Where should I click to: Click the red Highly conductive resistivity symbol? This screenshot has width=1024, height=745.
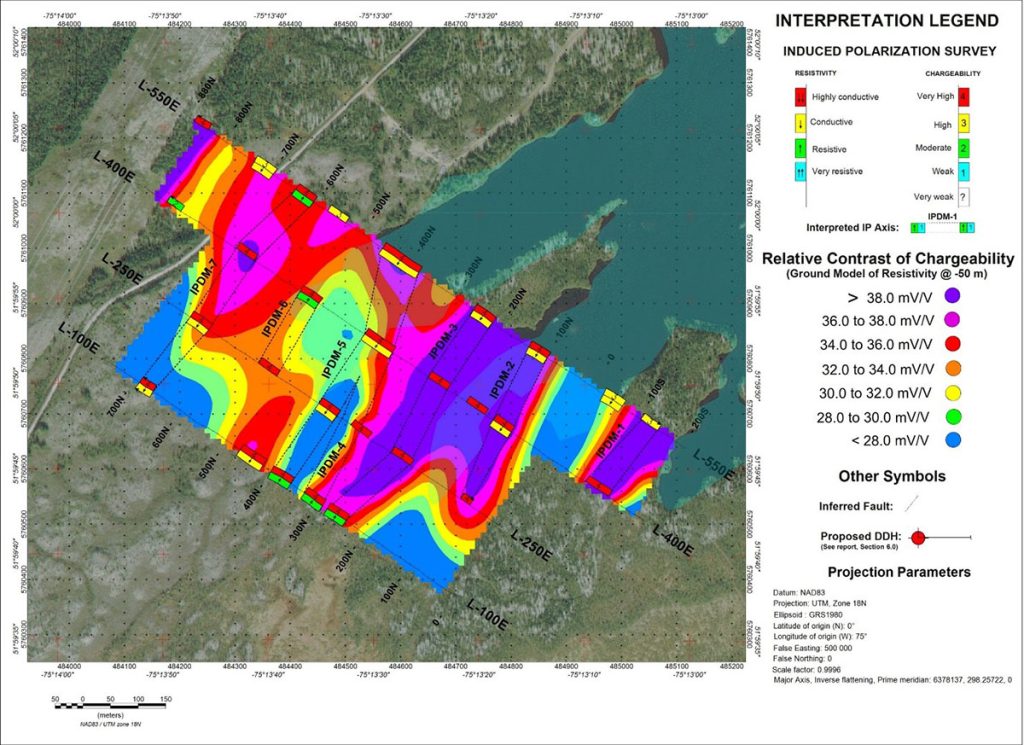pyautogui.click(x=802, y=97)
